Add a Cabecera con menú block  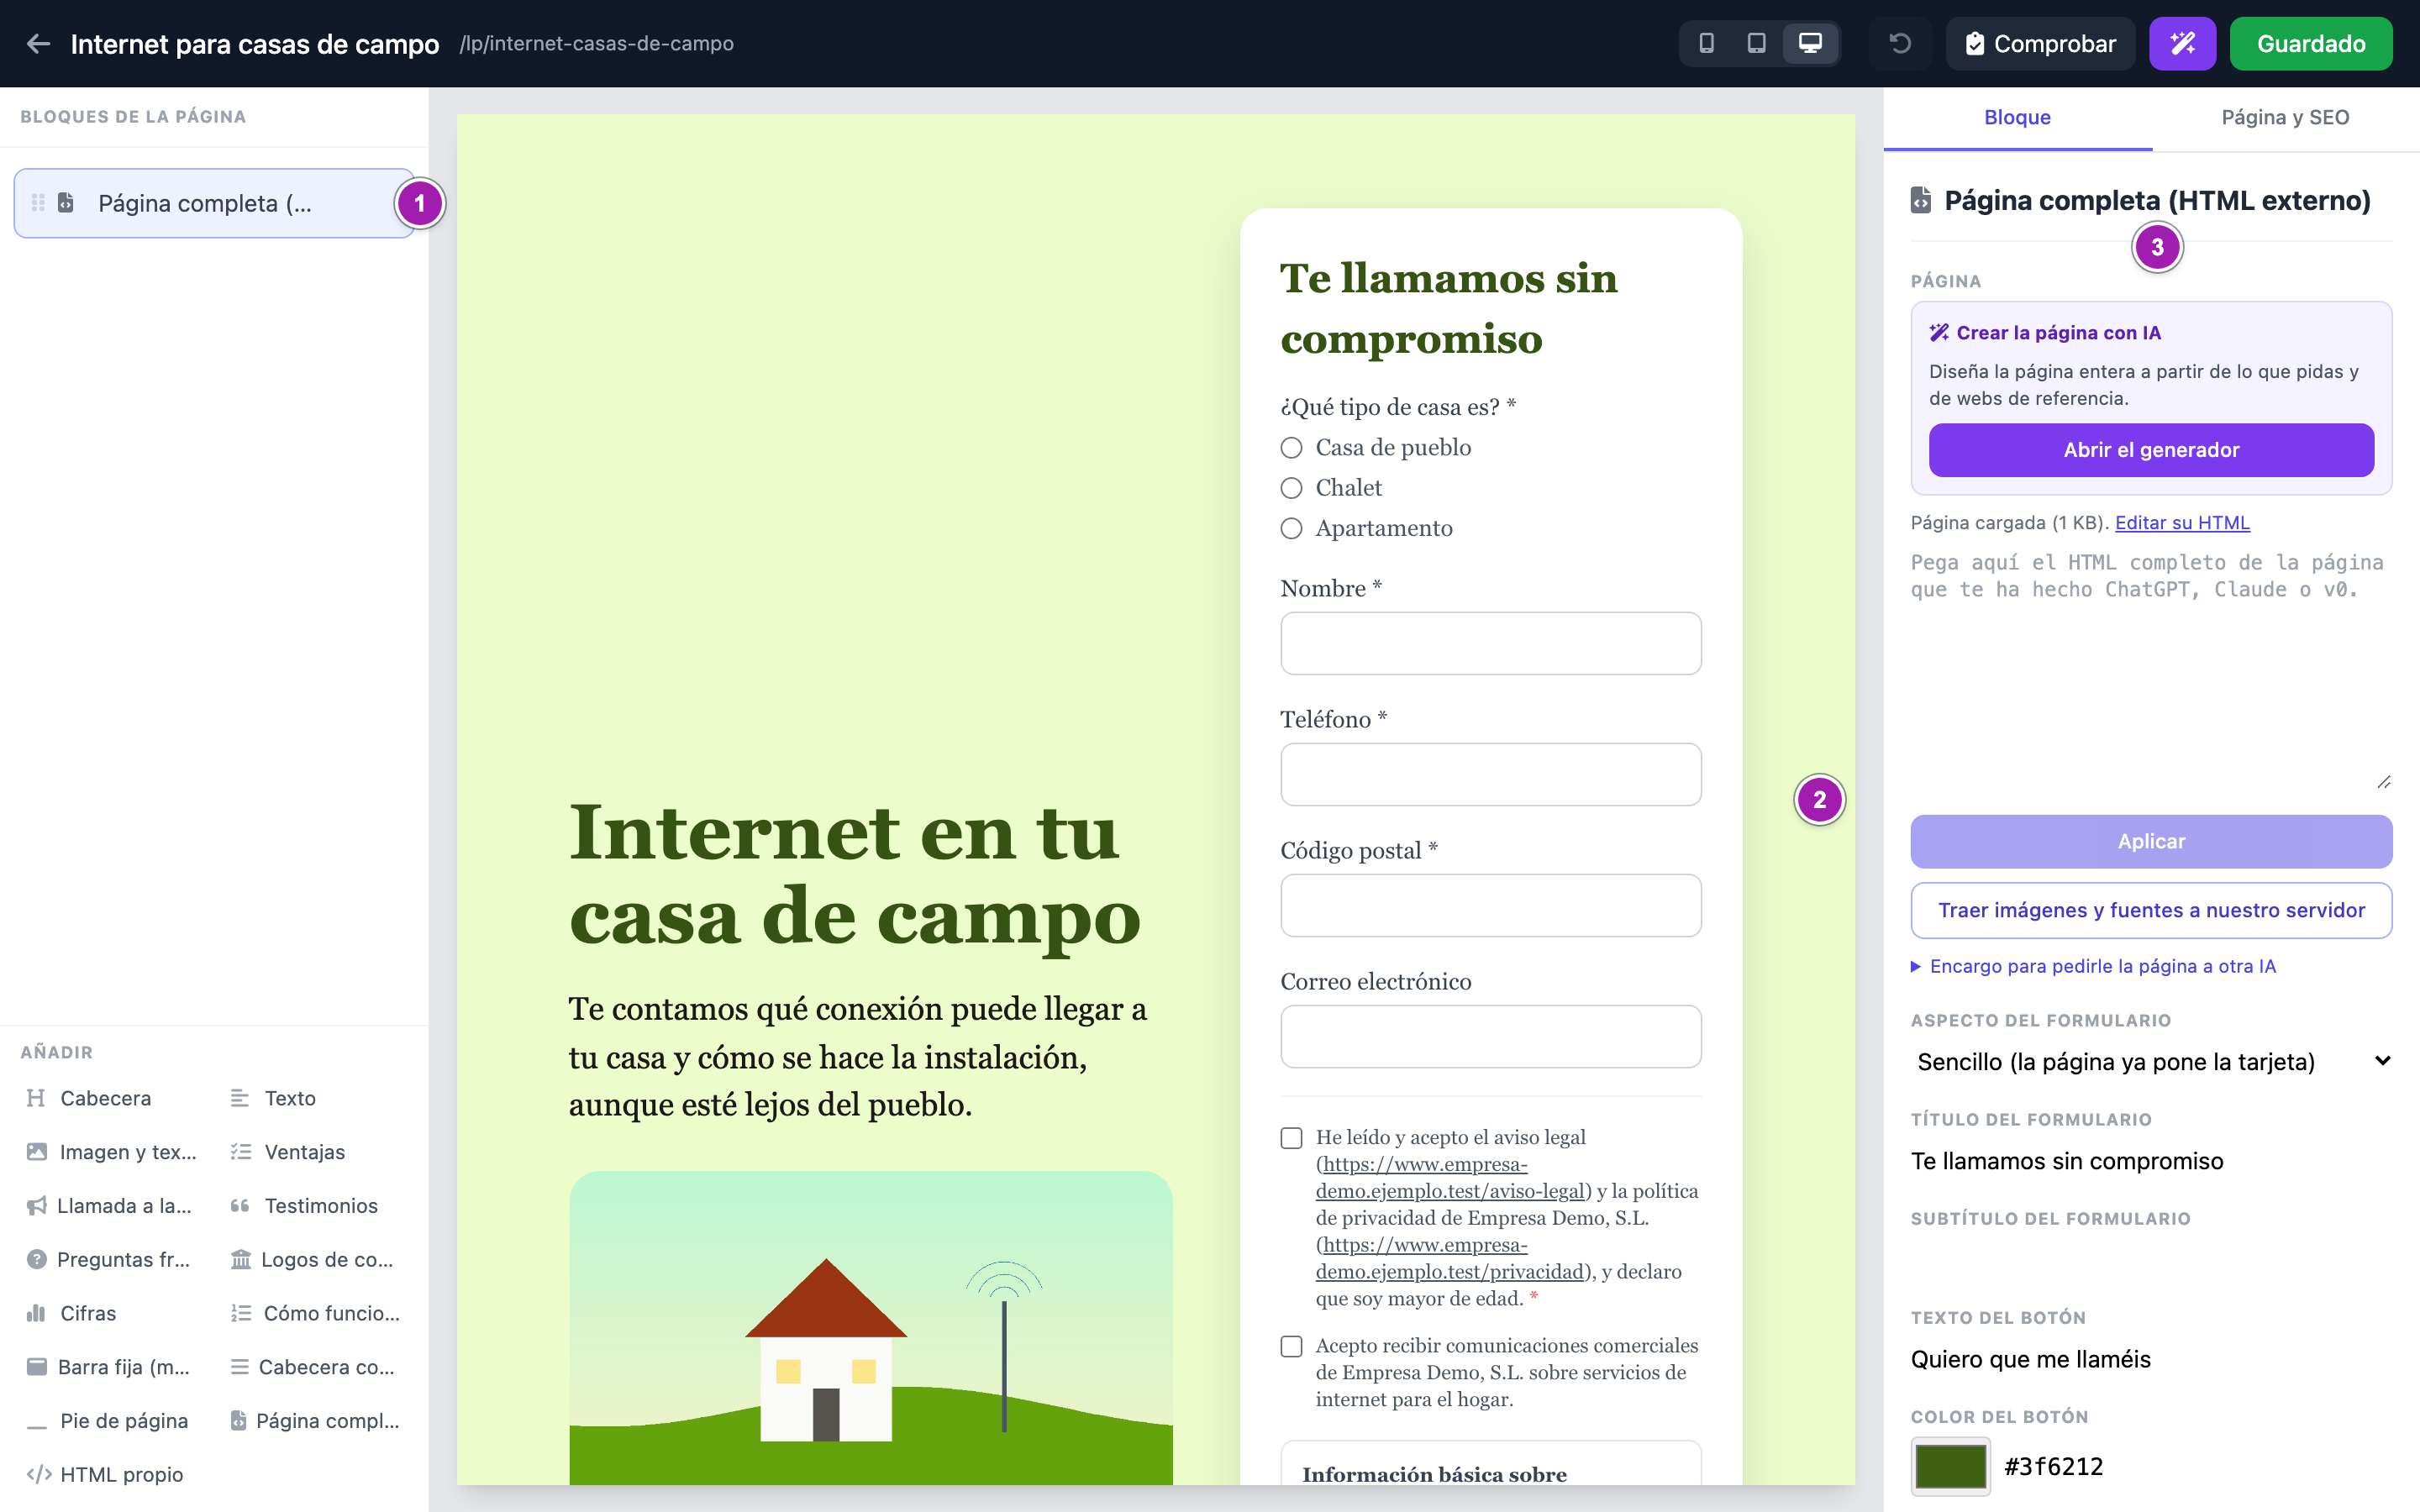pyautogui.click(x=315, y=1367)
